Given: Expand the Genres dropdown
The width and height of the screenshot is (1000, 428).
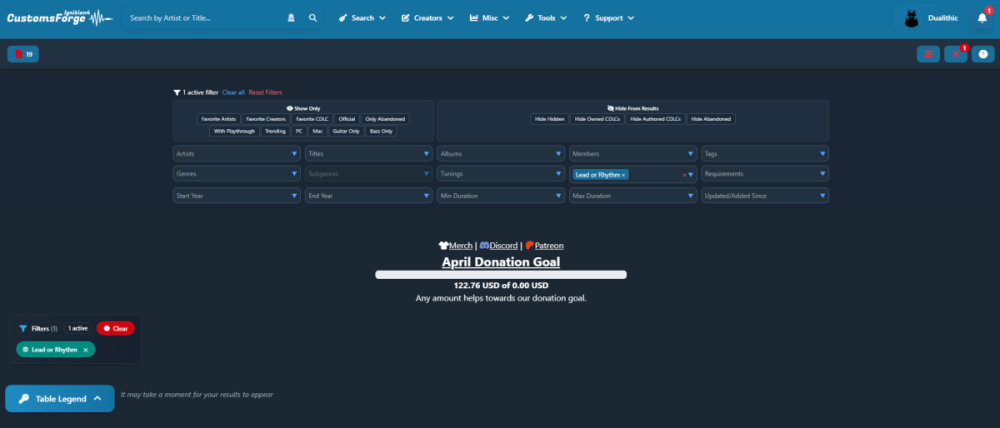Looking at the screenshot, I should click(x=236, y=174).
